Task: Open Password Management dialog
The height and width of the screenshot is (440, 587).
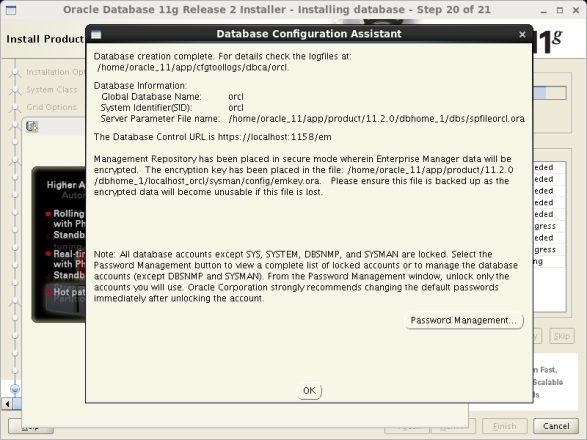Action: pyautogui.click(x=464, y=321)
